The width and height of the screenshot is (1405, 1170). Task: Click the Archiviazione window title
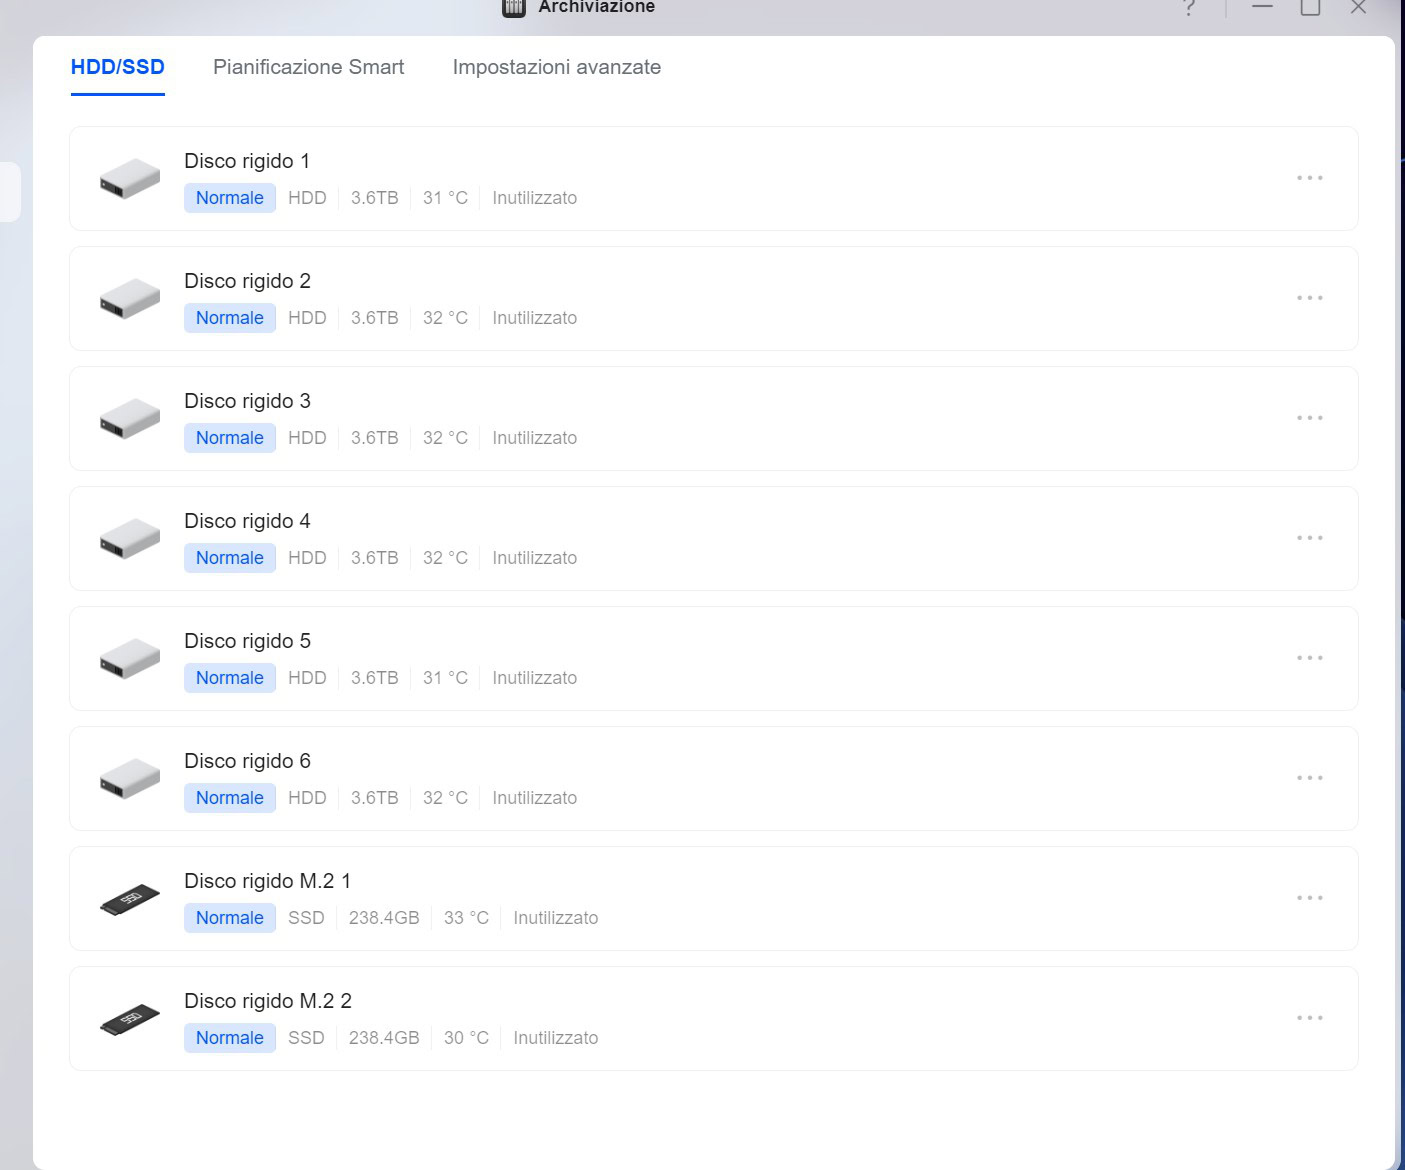(596, 7)
